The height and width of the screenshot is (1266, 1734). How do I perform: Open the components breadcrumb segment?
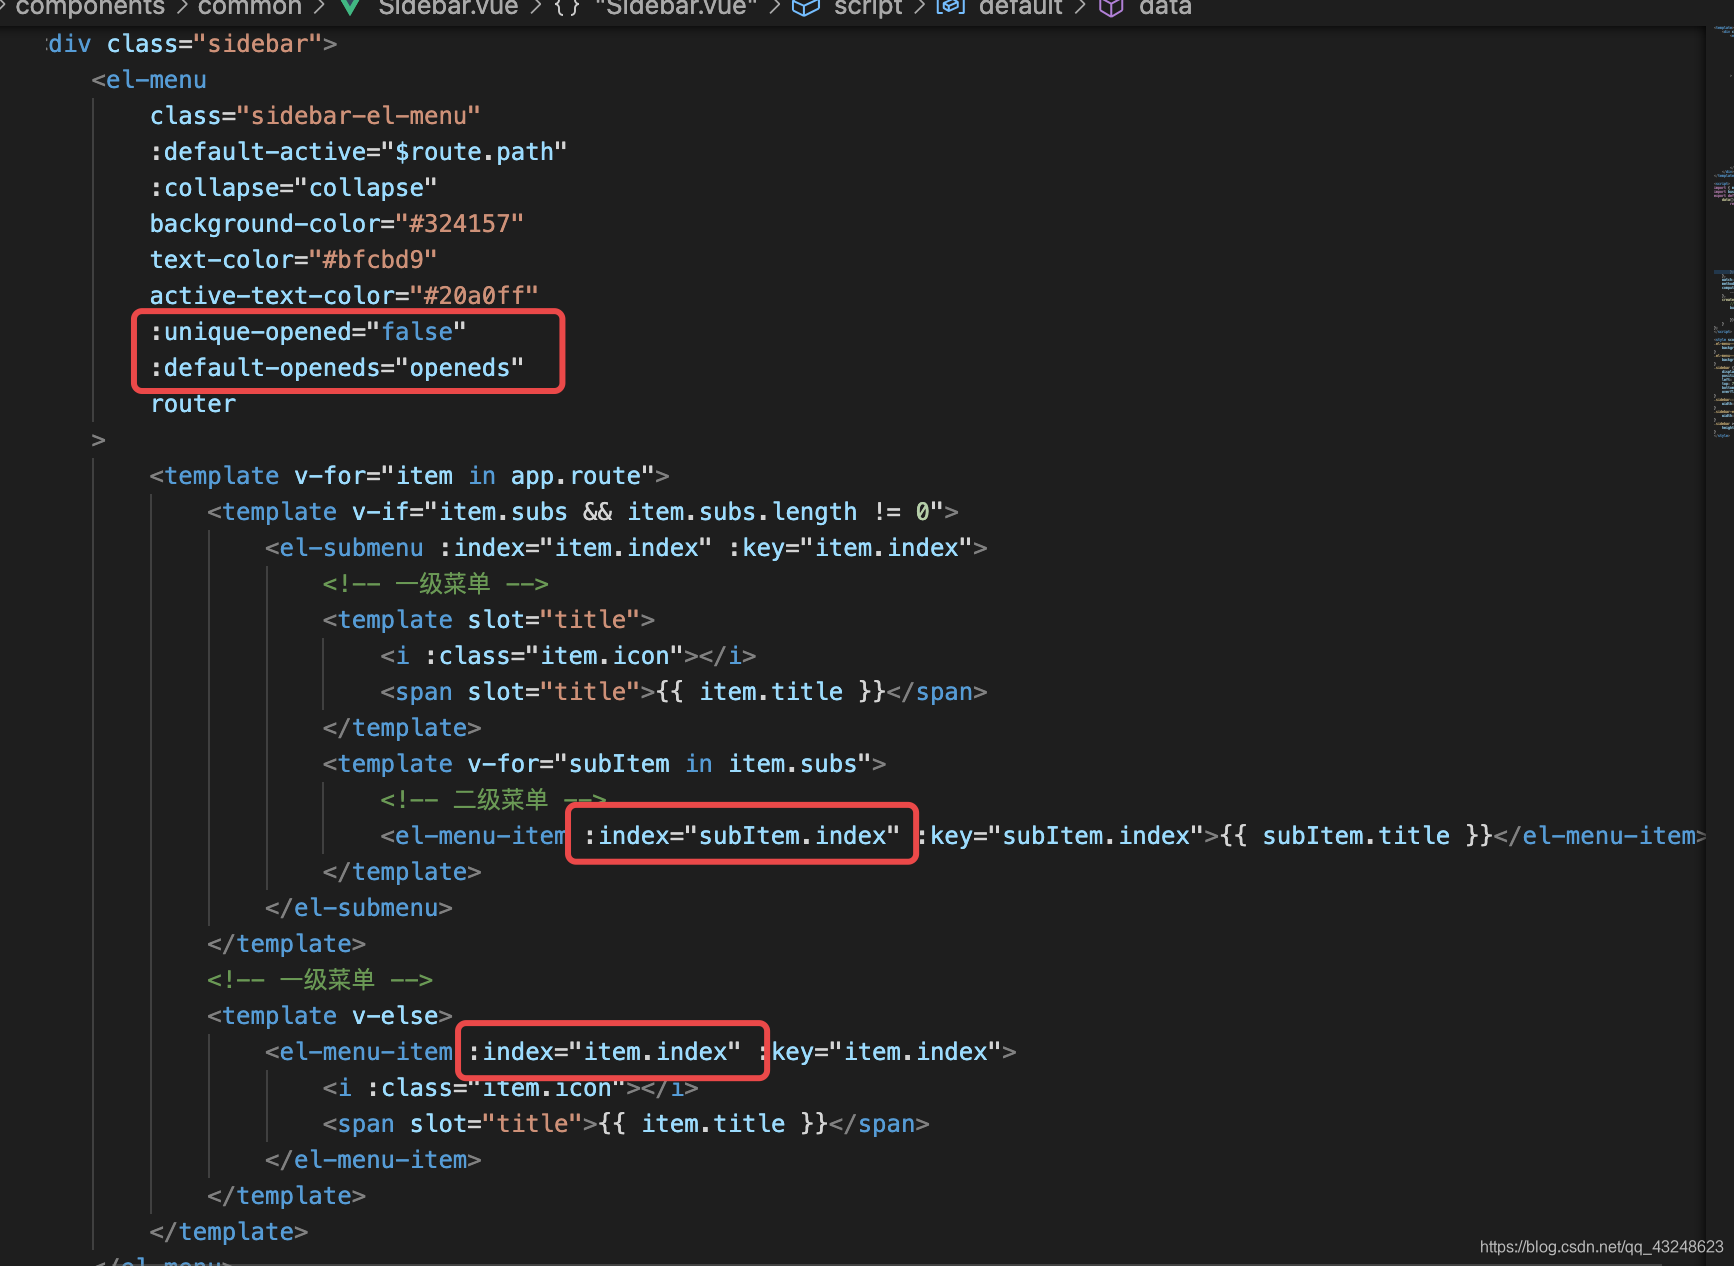coord(90,7)
